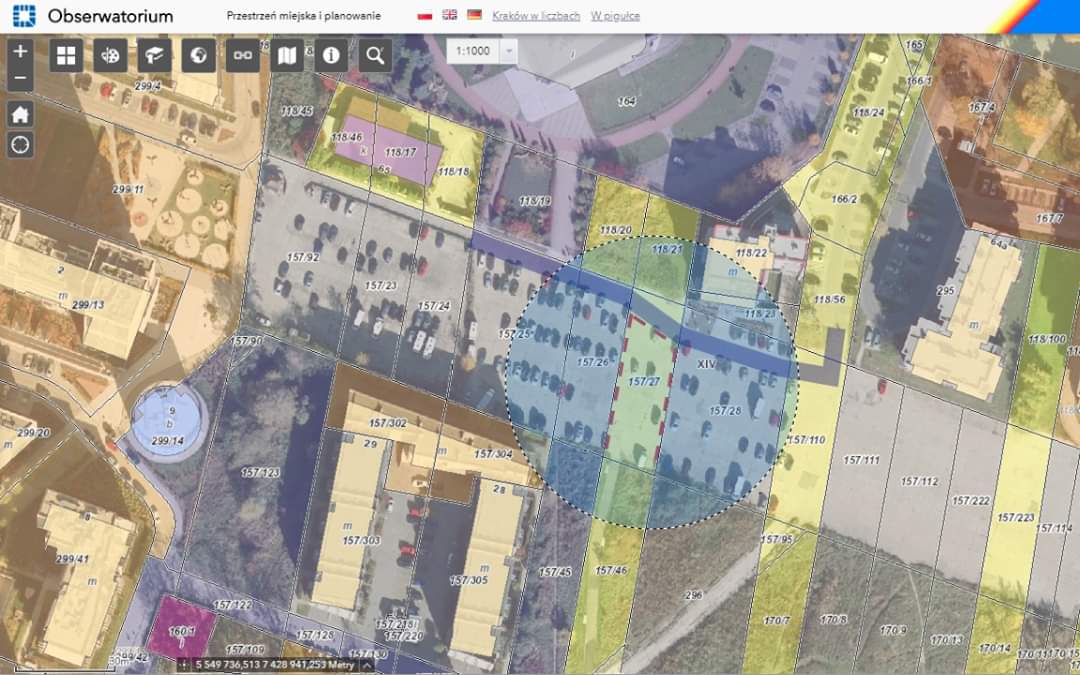The width and height of the screenshot is (1080, 675).
Task: Click parcel label 157/110
Action: [807, 439]
